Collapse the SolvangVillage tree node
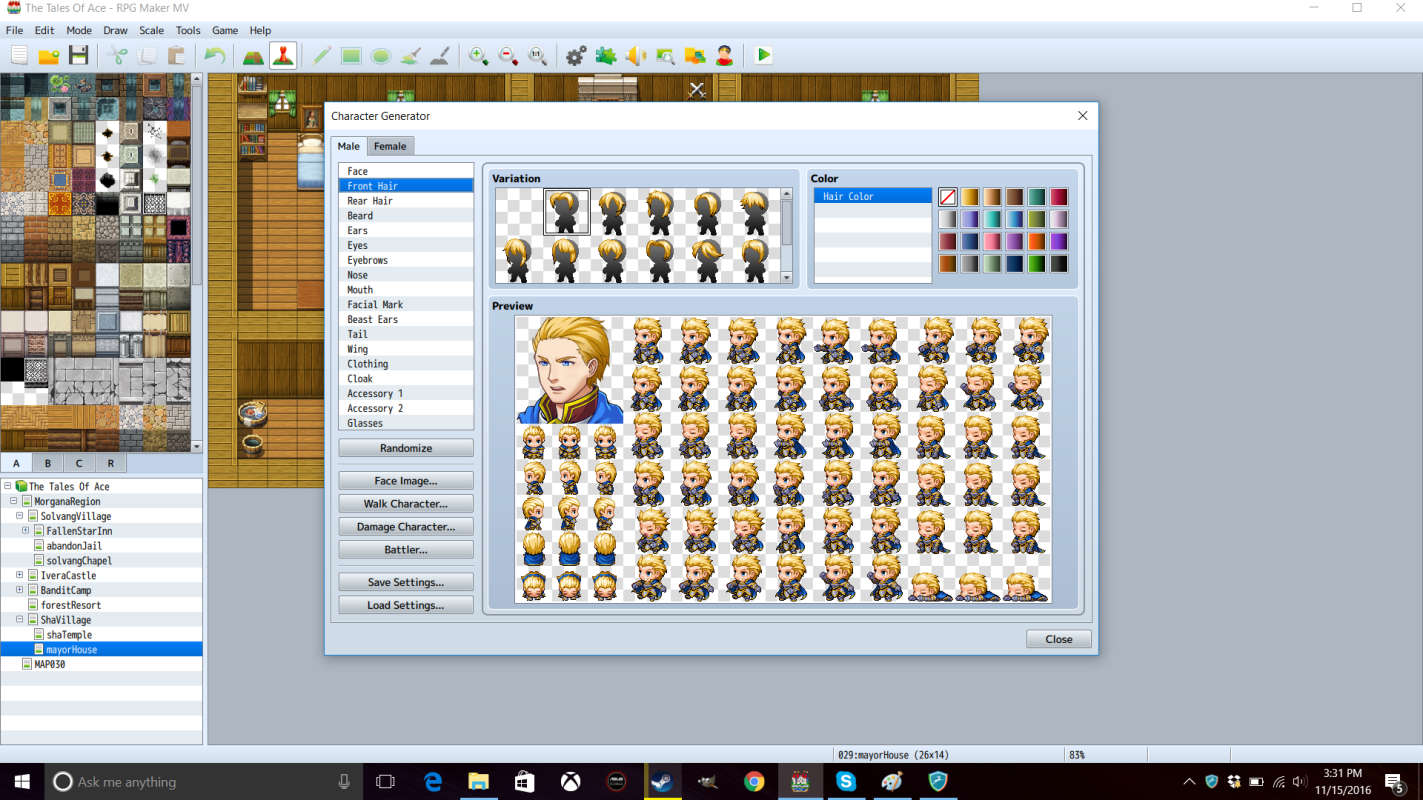This screenshot has width=1423, height=800. [20, 516]
